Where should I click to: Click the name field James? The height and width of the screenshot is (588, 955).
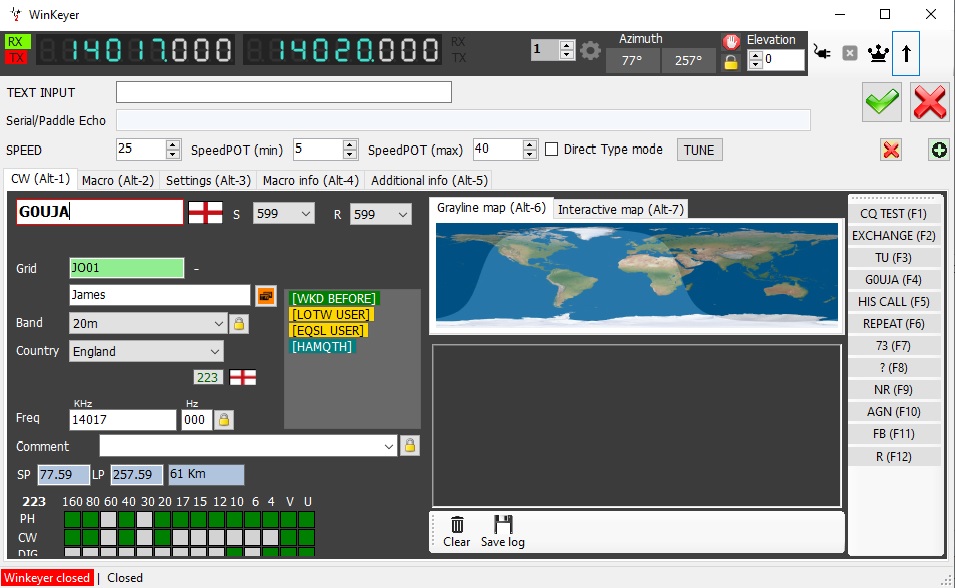tap(160, 295)
